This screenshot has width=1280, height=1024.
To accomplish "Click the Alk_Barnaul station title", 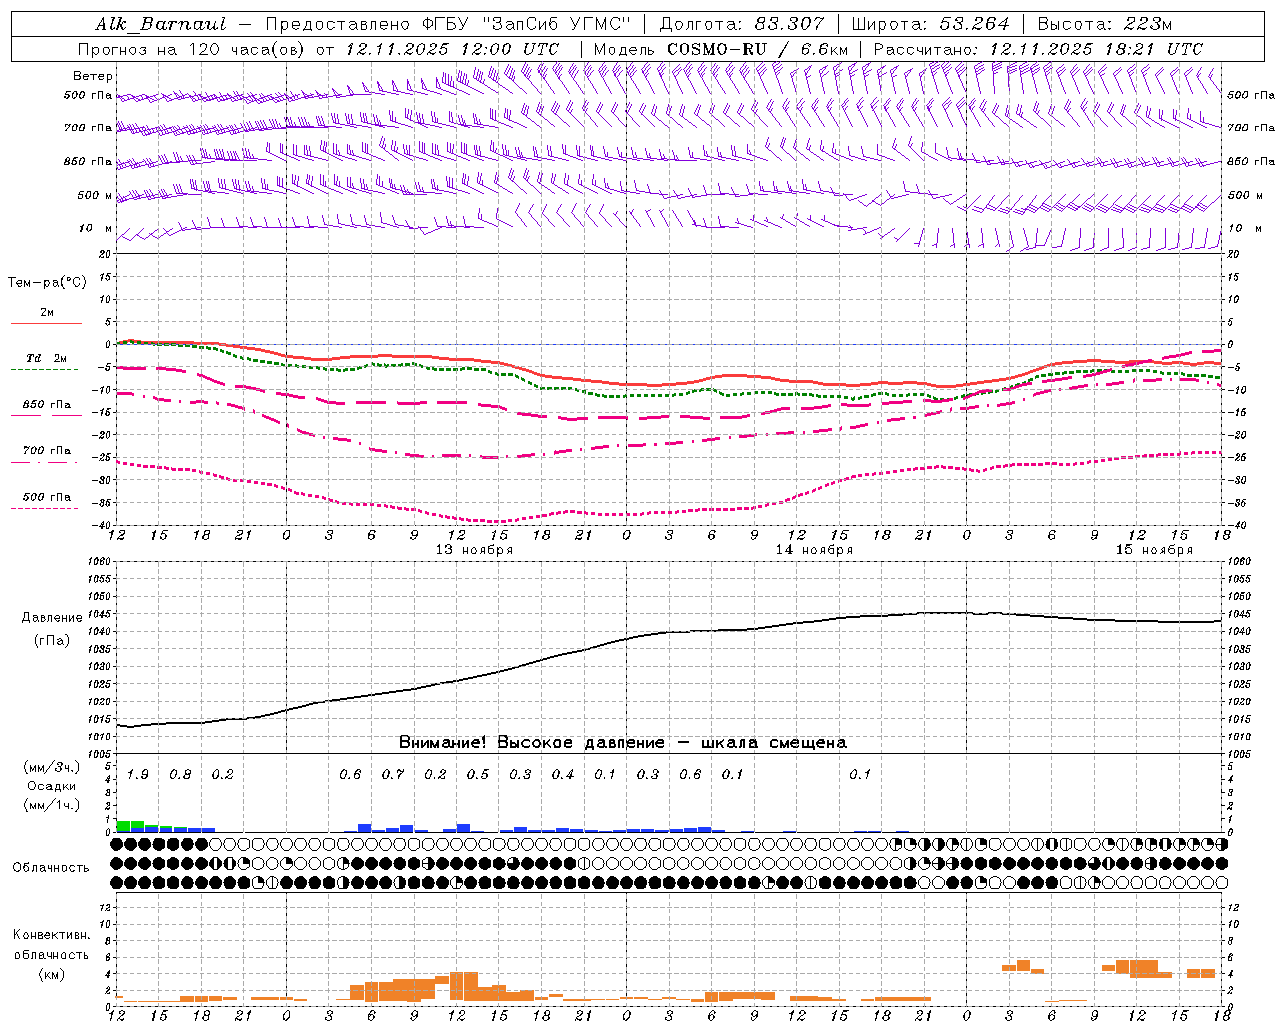I will click(161, 24).
